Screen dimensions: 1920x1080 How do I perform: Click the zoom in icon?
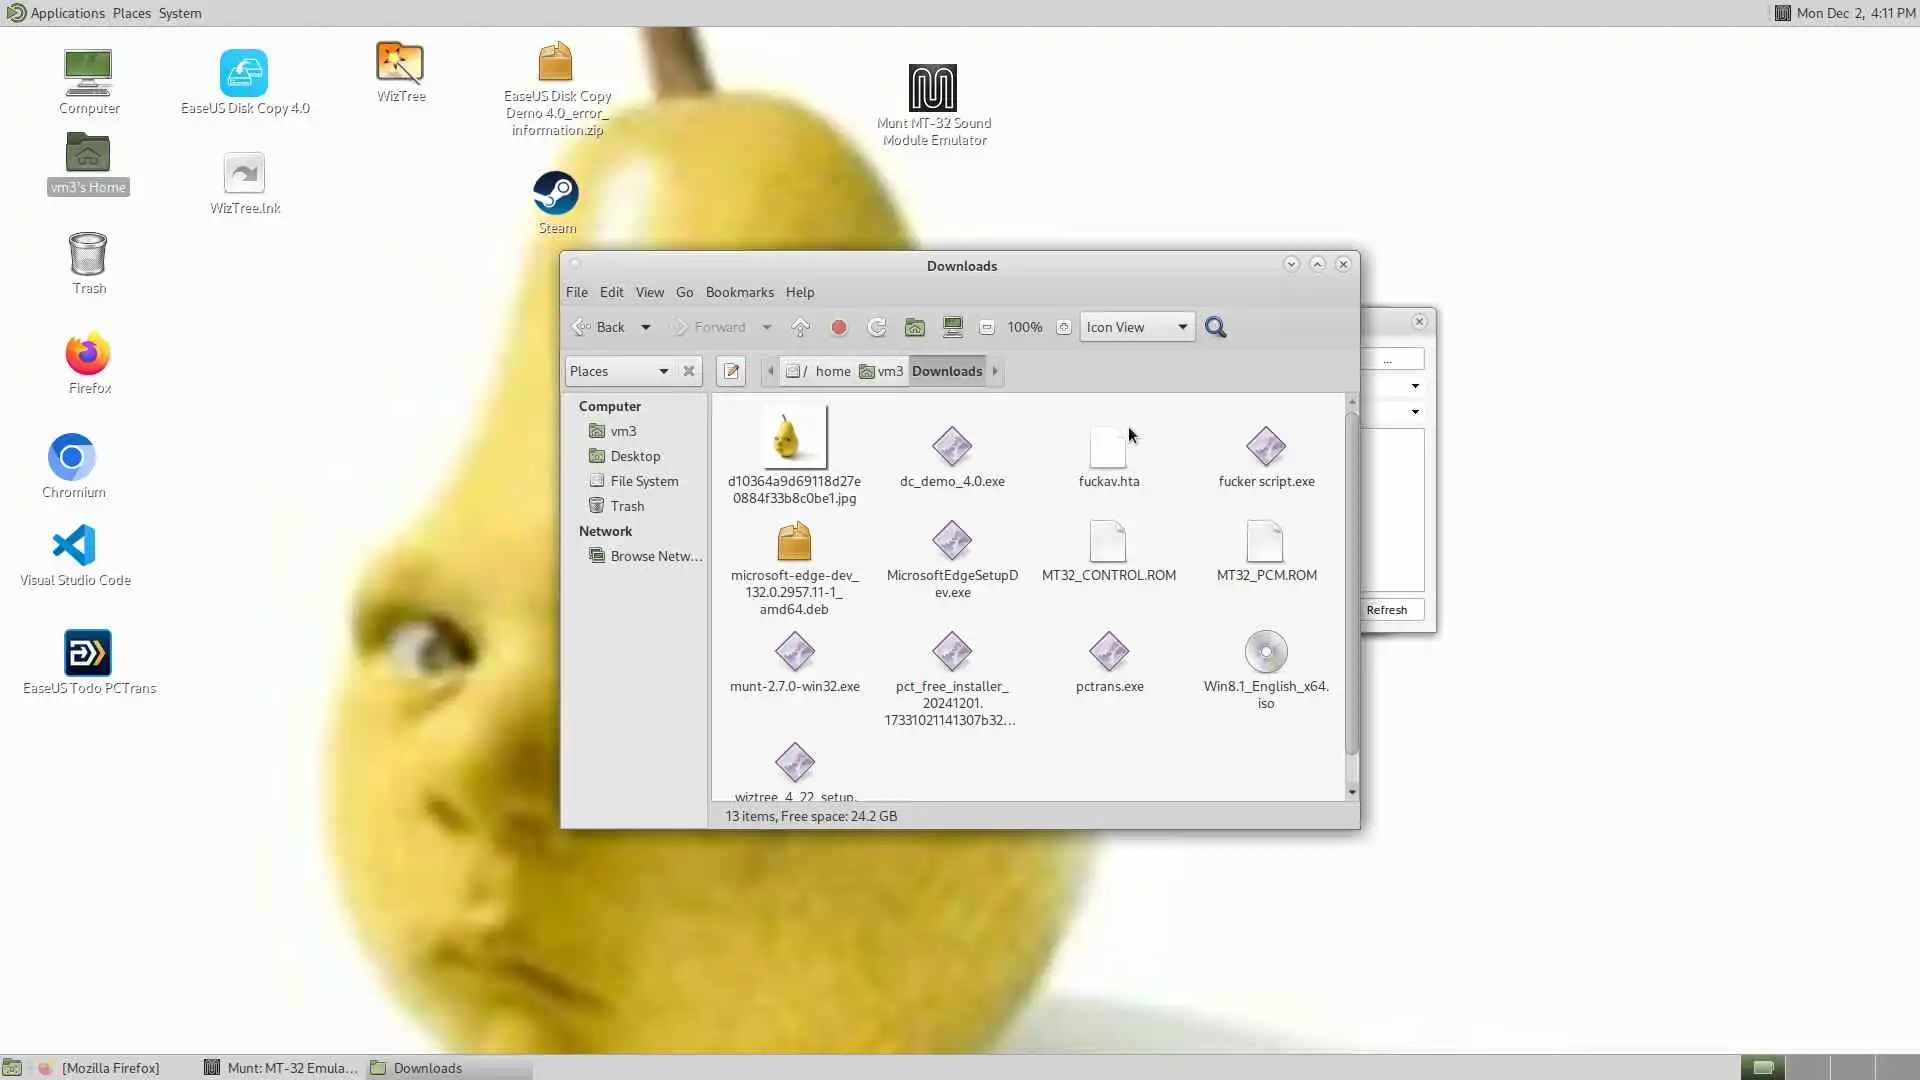pyautogui.click(x=1063, y=327)
